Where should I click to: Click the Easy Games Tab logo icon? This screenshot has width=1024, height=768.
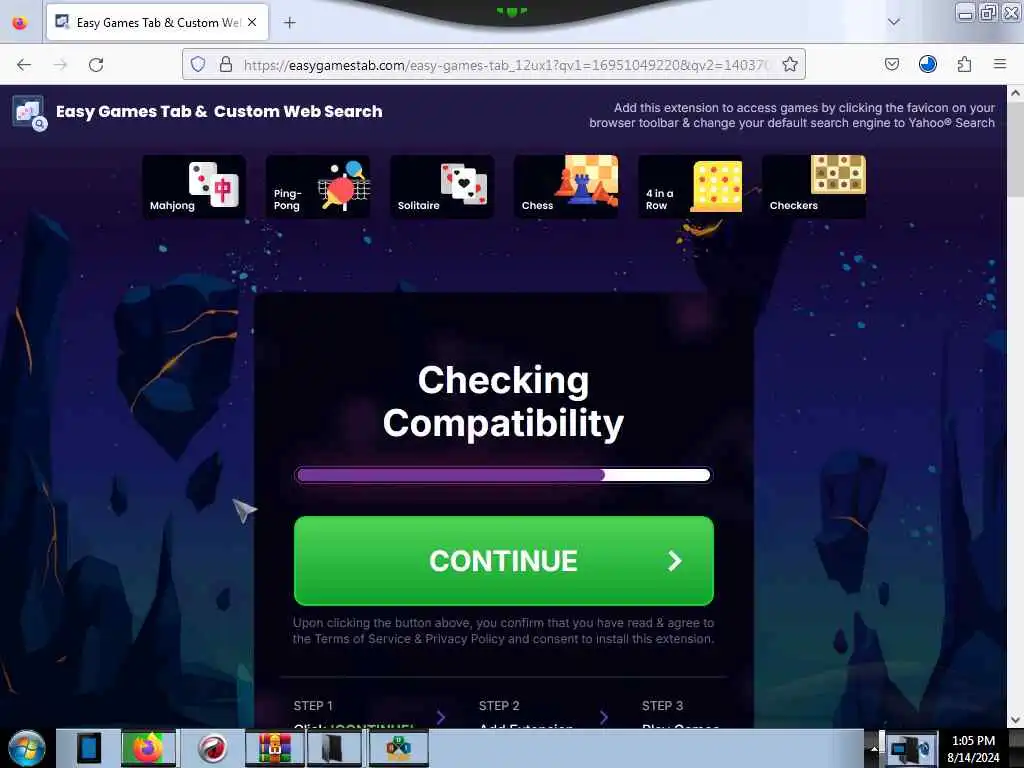(29, 113)
